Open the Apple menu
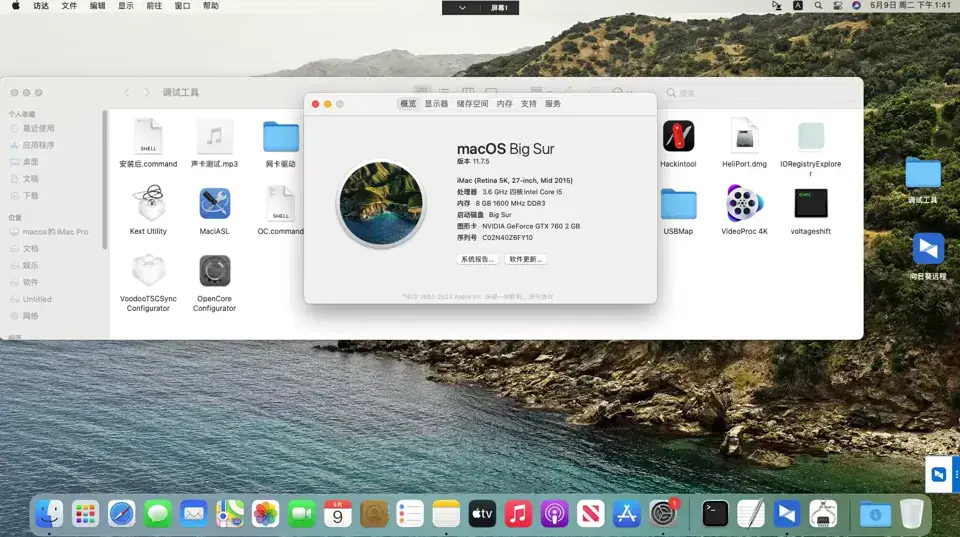Screen dimensions: 960x537 pos(16,6)
